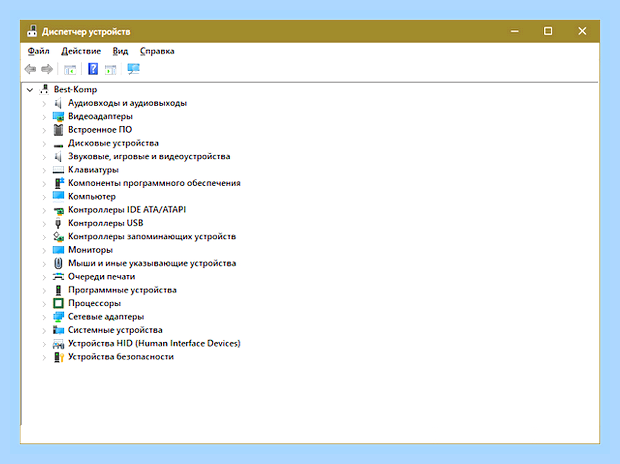
Task: Select the Очереди печати row text
Action: point(102,277)
